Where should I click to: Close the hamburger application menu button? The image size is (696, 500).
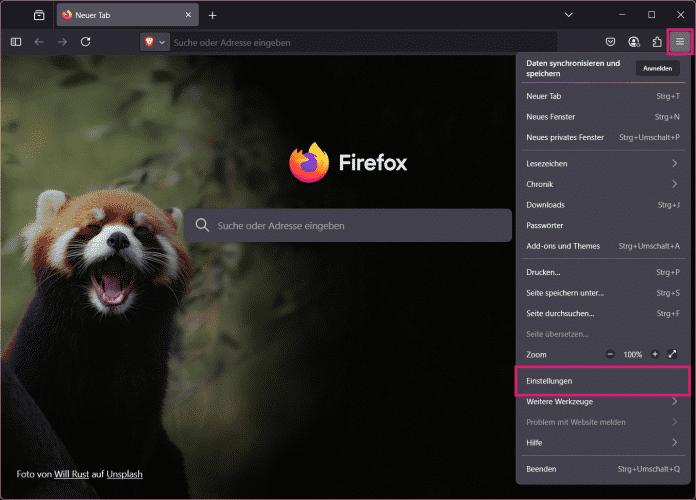[x=680, y=41]
